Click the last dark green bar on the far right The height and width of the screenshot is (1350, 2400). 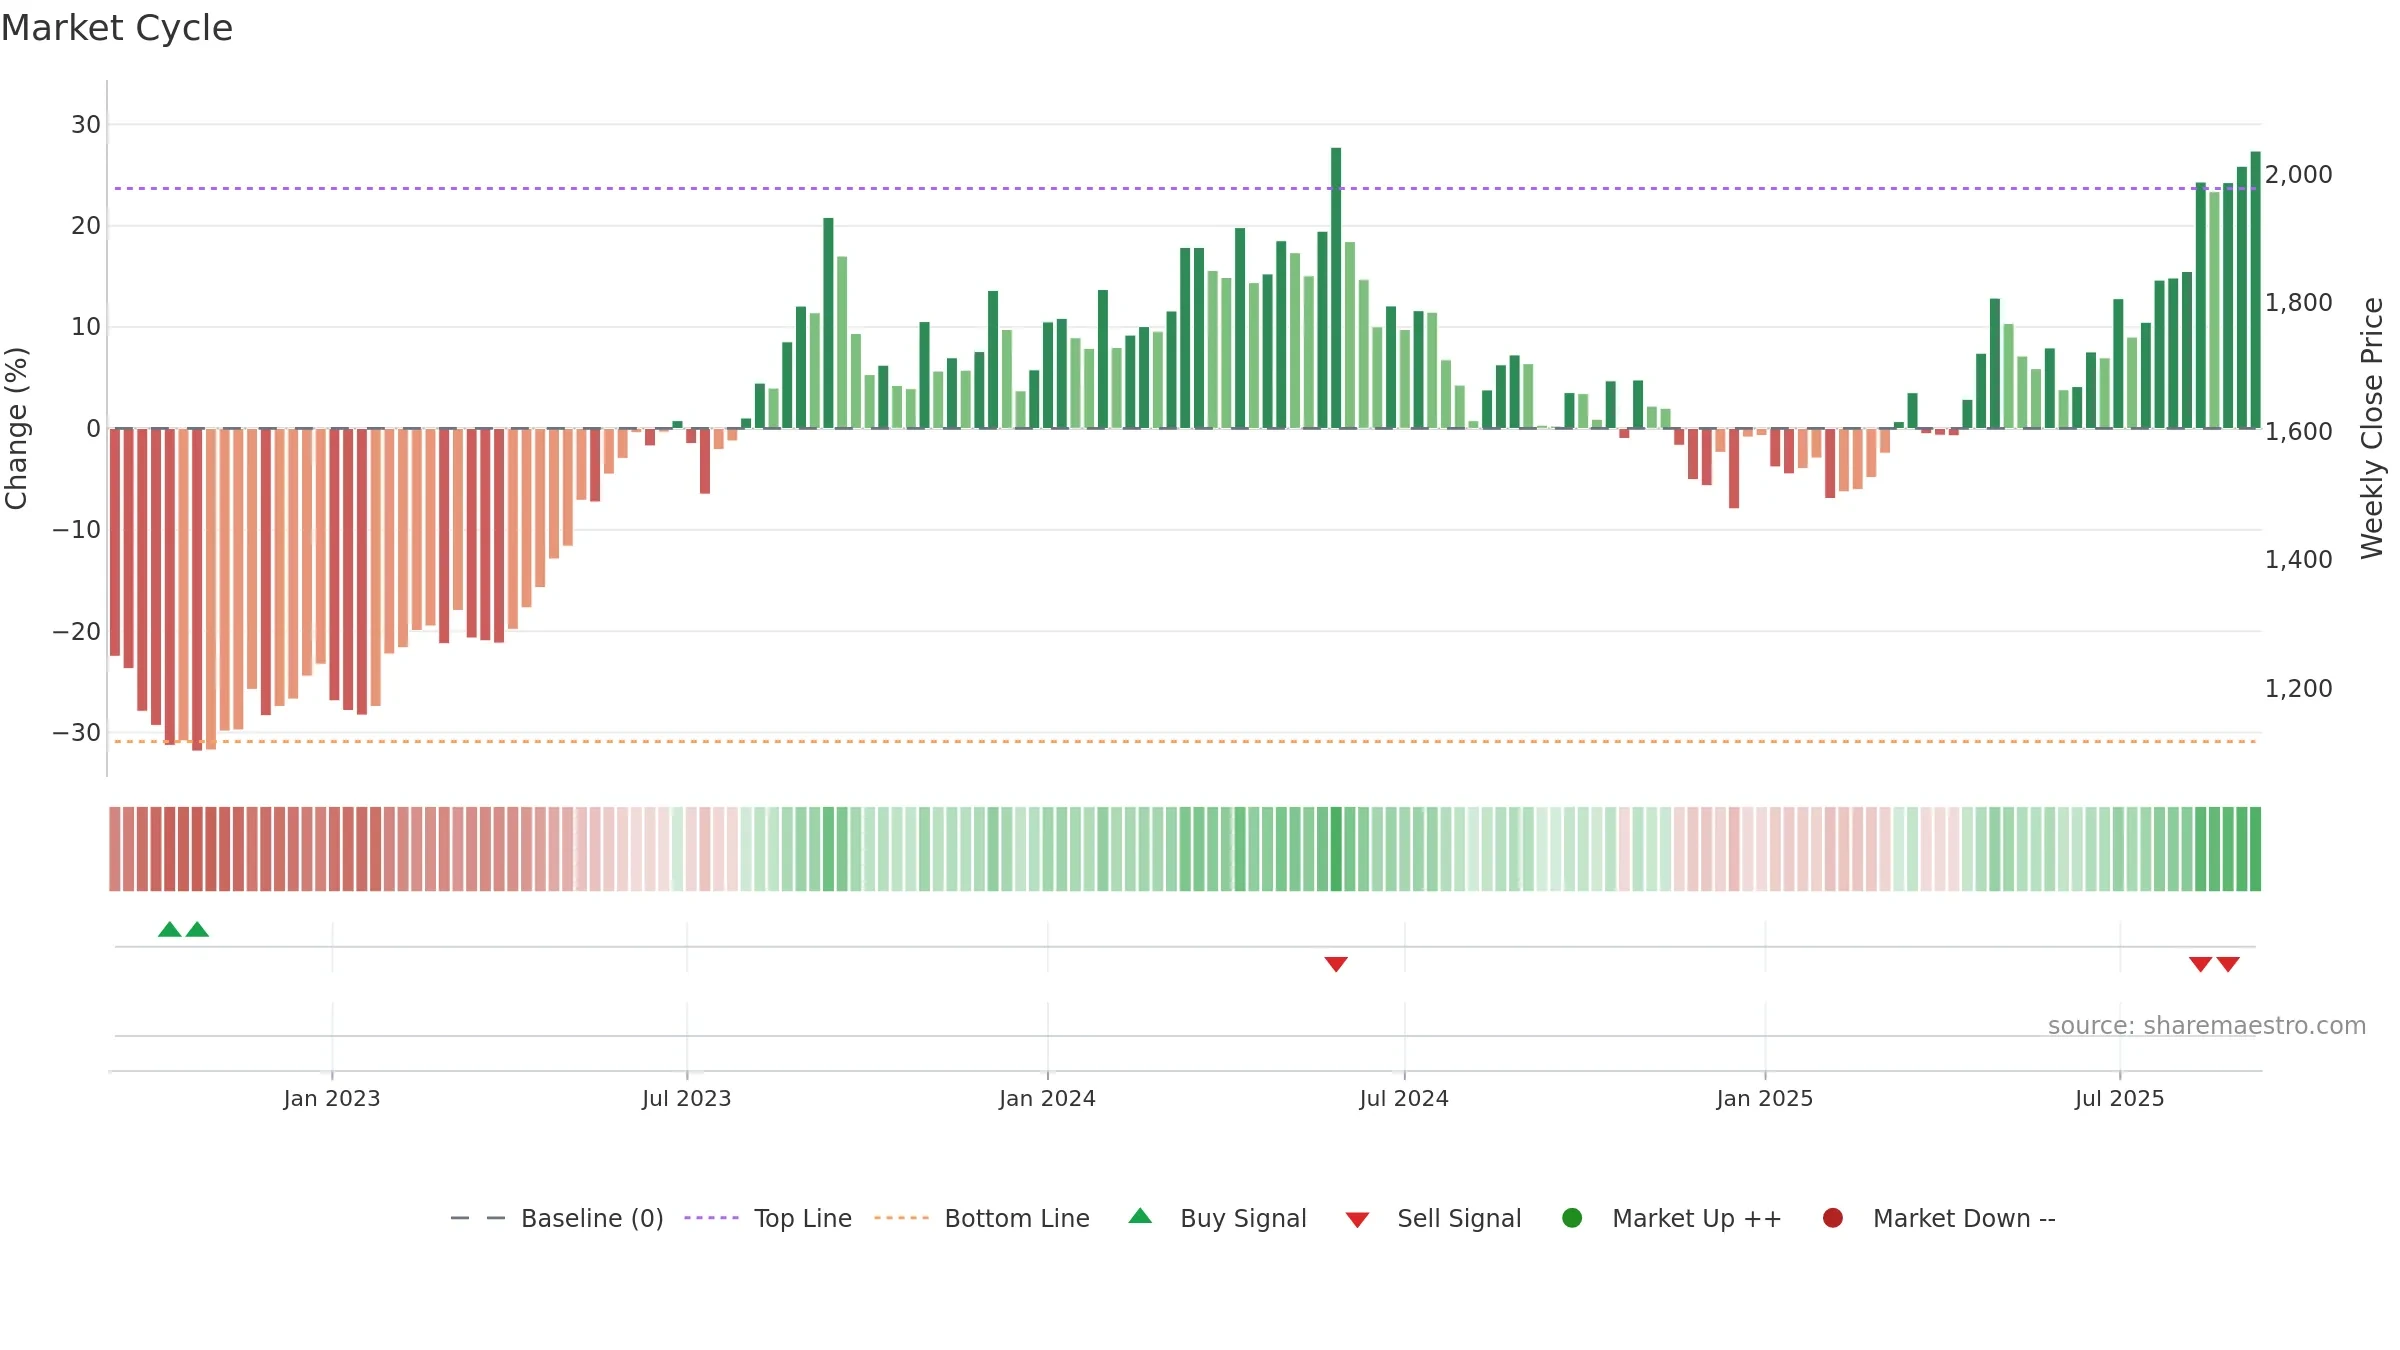(2255, 290)
